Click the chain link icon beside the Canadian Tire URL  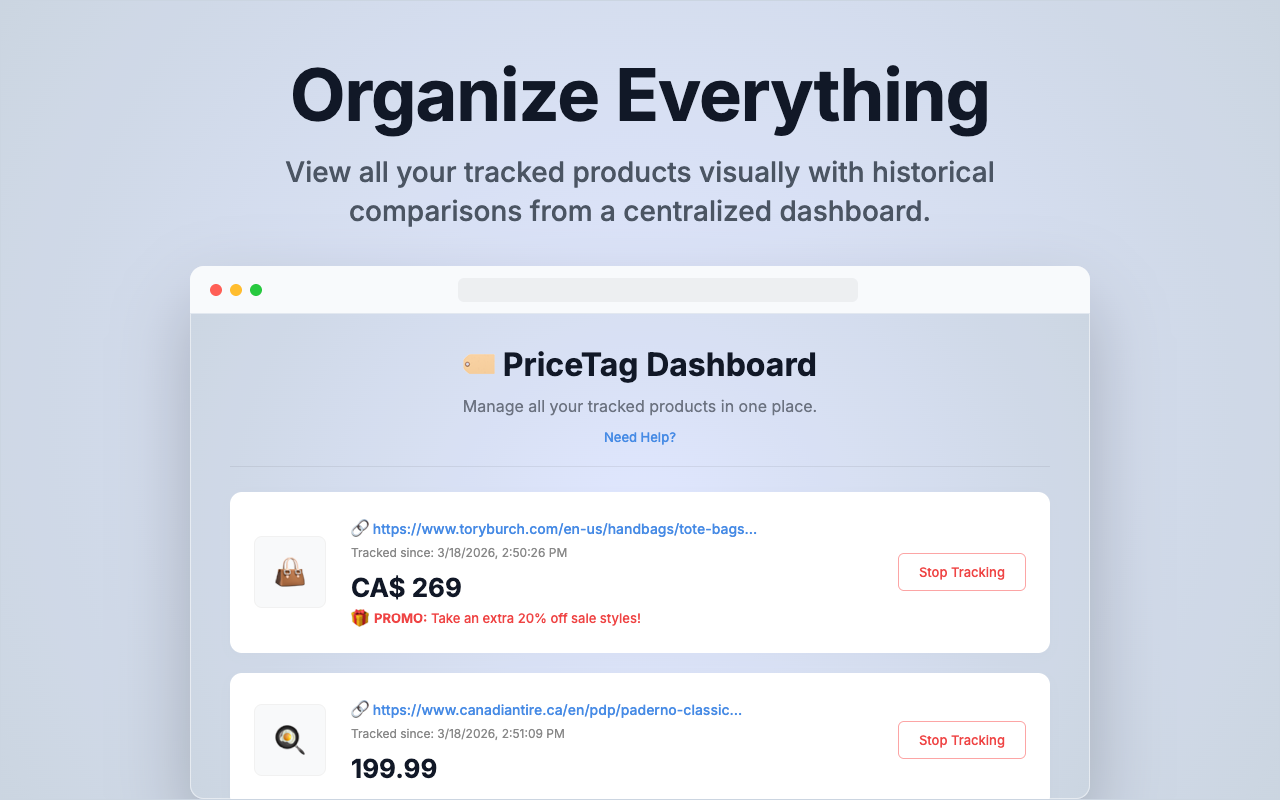click(360, 709)
